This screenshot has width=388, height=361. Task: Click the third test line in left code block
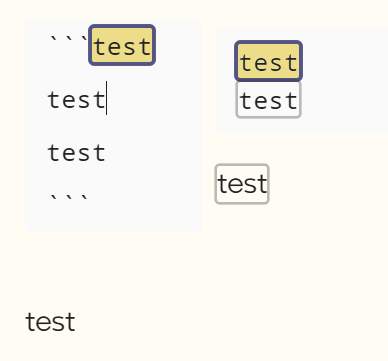[77, 153]
